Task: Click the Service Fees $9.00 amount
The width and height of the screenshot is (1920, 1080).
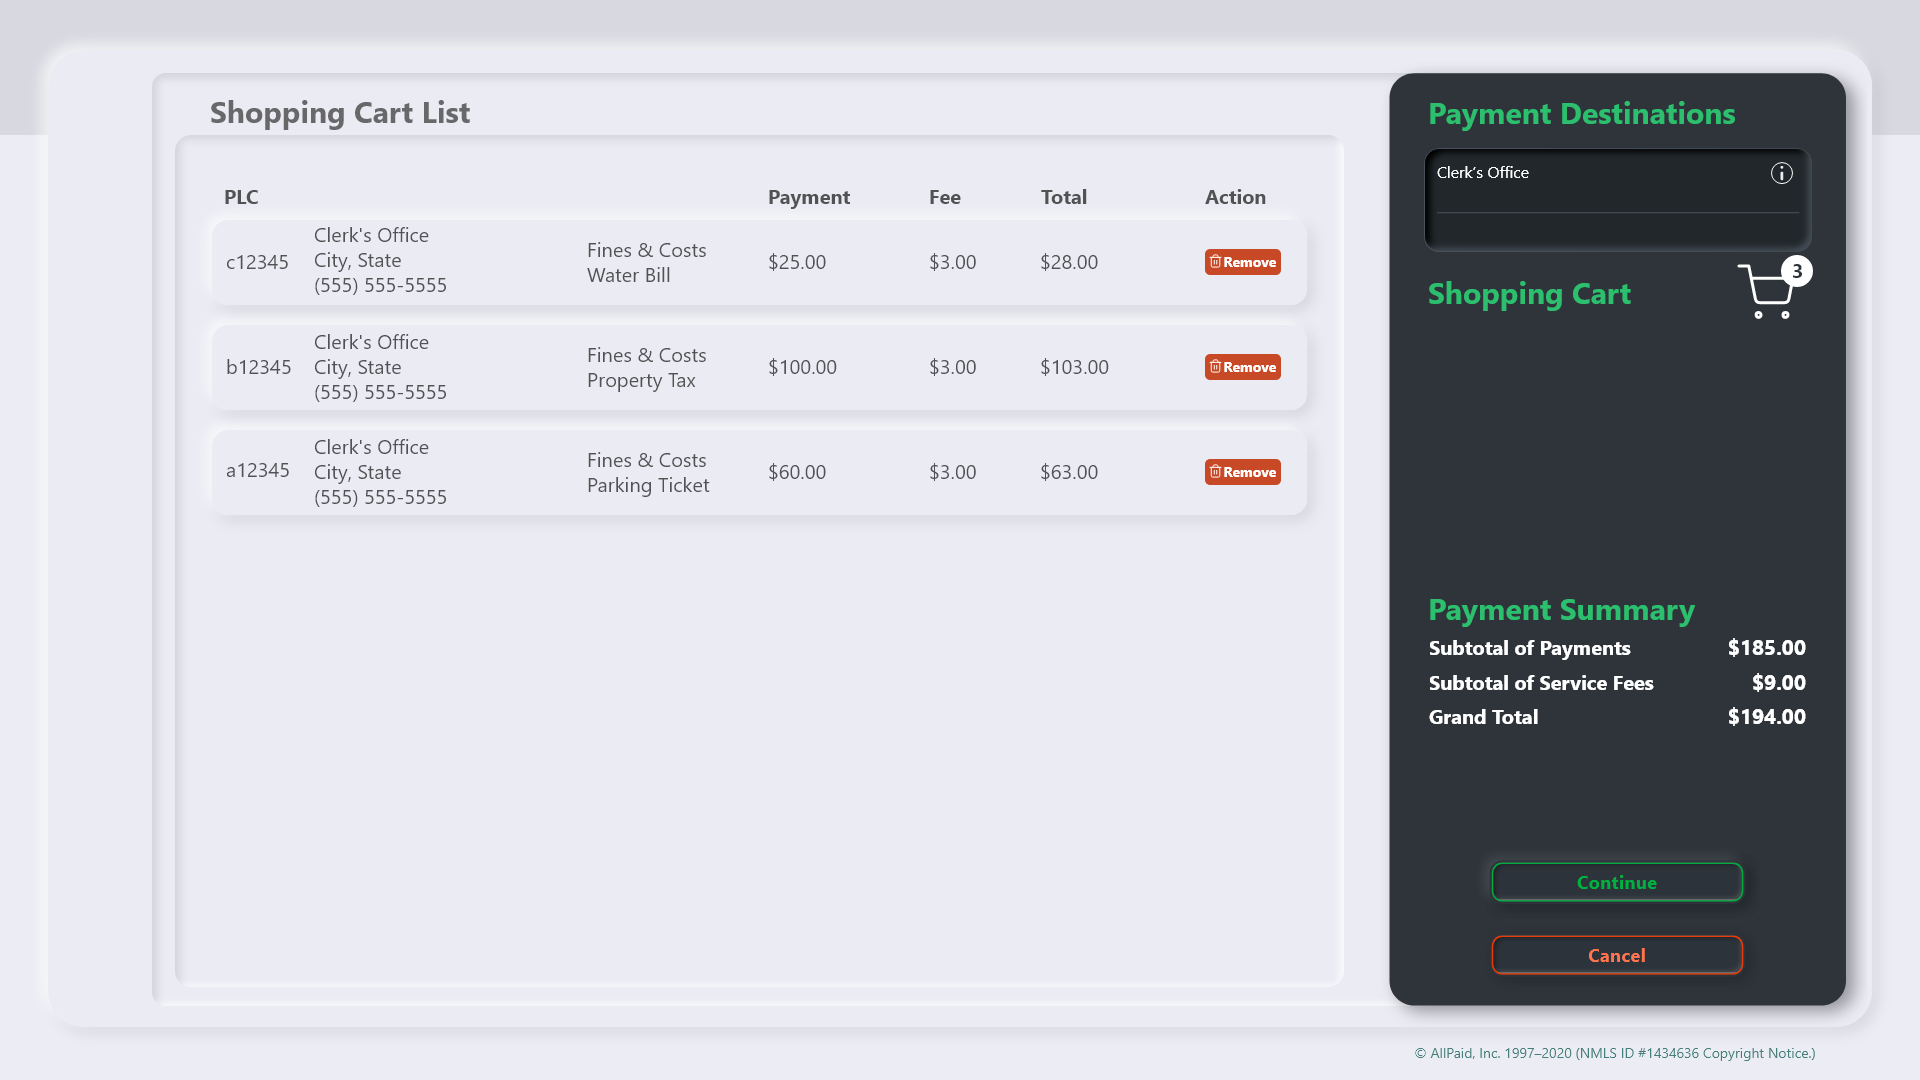Action: click(x=1778, y=683)
